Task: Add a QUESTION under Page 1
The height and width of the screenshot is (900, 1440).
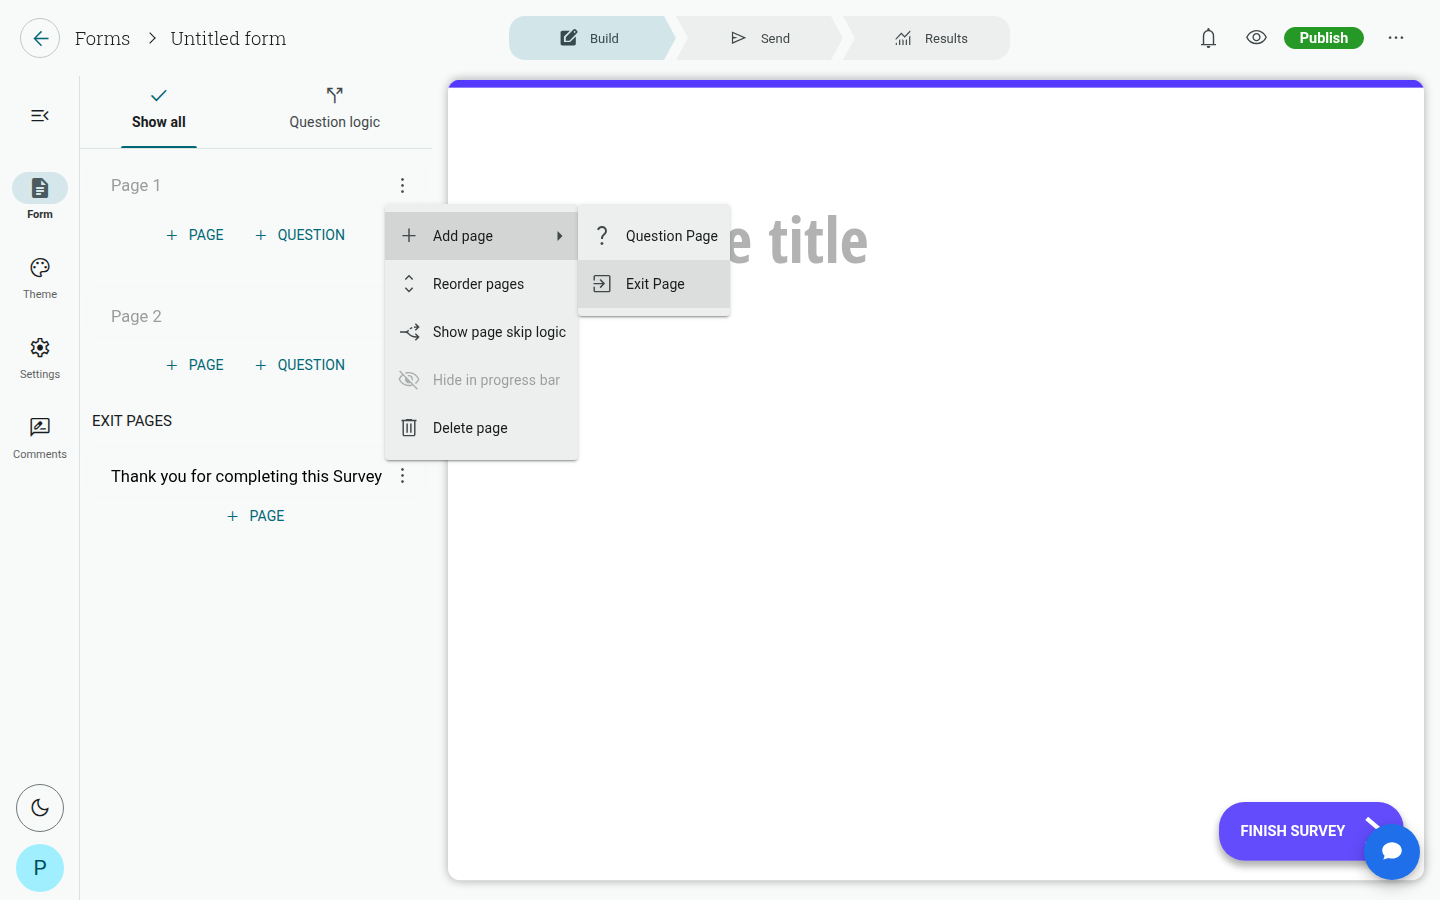Action: point(300,235)
